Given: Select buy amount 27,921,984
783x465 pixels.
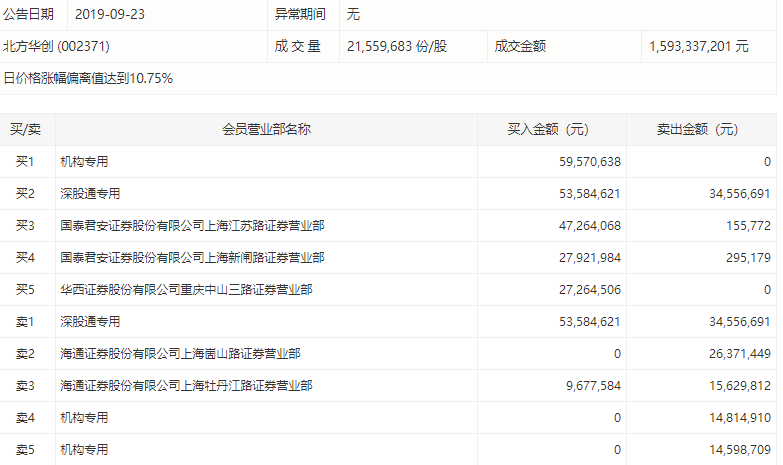Looking at the screenshot, I should (x=590, y=257).
